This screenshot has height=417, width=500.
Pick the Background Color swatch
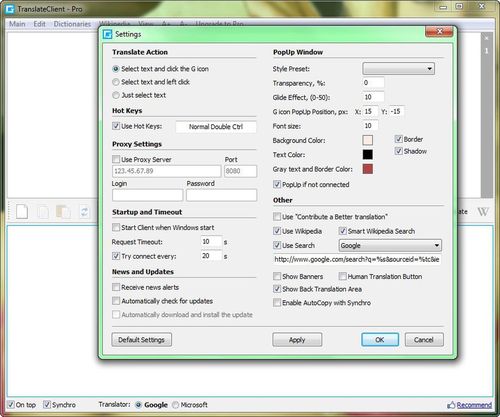coord(368,140)
